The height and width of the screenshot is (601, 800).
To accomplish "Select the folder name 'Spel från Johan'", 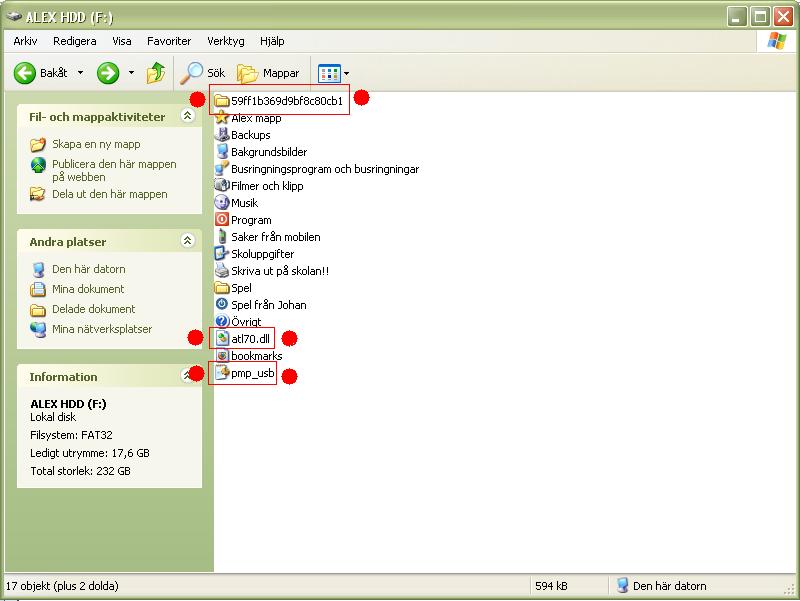I will [269, 305].
